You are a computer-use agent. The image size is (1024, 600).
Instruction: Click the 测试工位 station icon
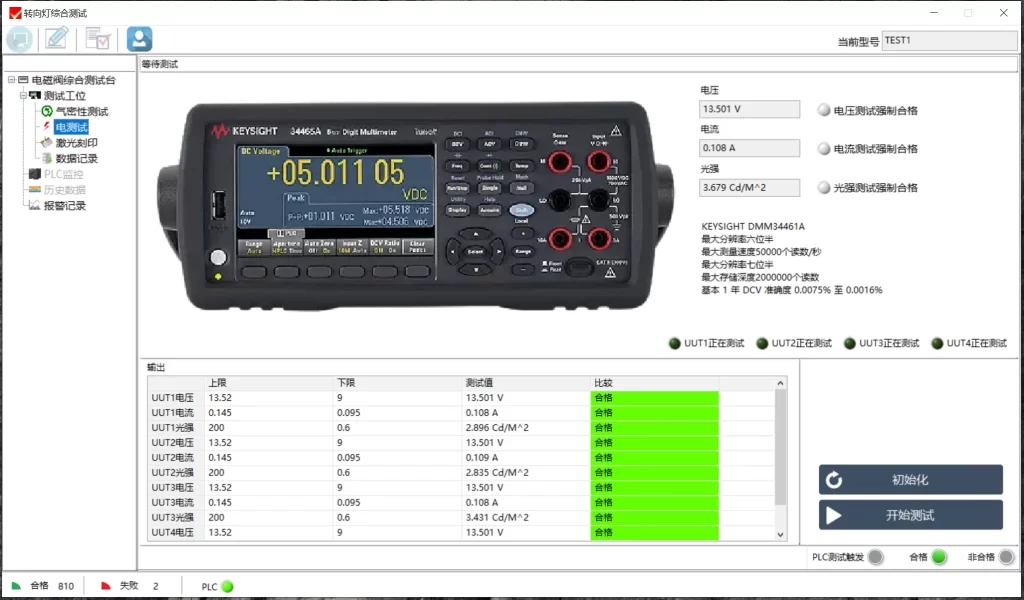tap(35, 95)
